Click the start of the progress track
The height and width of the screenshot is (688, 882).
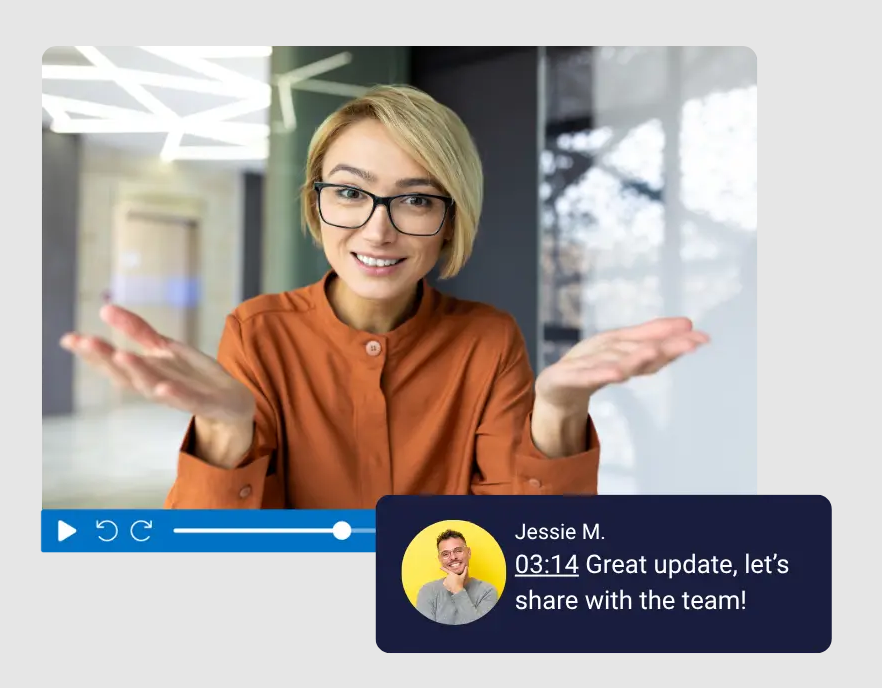(x=177, y=531)
